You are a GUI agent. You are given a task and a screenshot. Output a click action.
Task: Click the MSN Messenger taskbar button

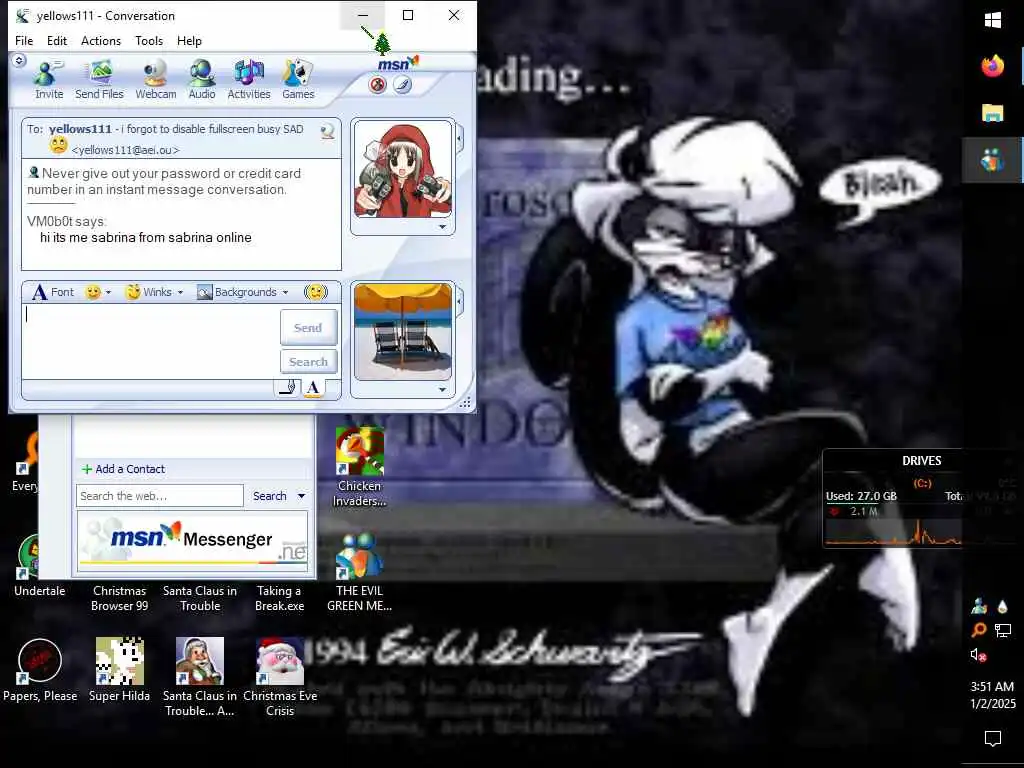(x=993, y=160)
